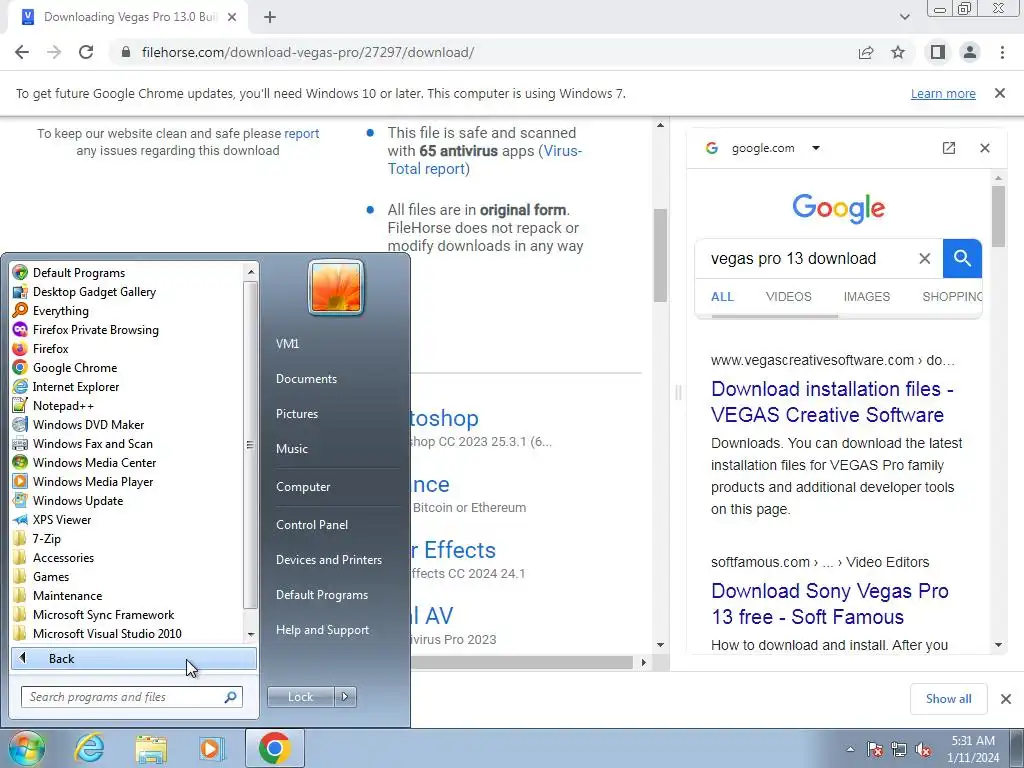The image size is (1024, 768).
Task: Open Internet Explorer from the taskbar
Action: (89, 748)
